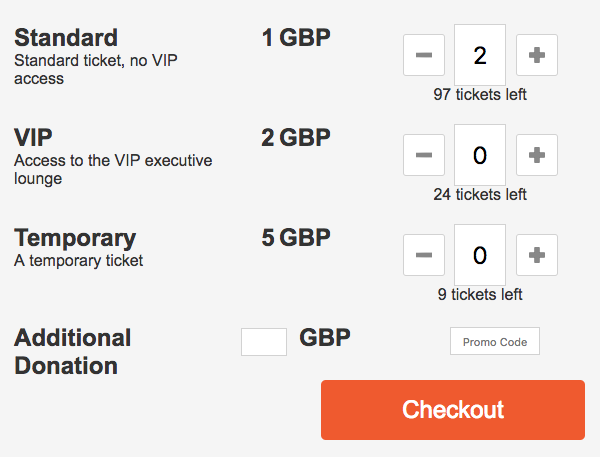Click the VIP executive lounge description
Image resolution: width=600 pixels, height=457 pixels.
[x=113, y=169]
